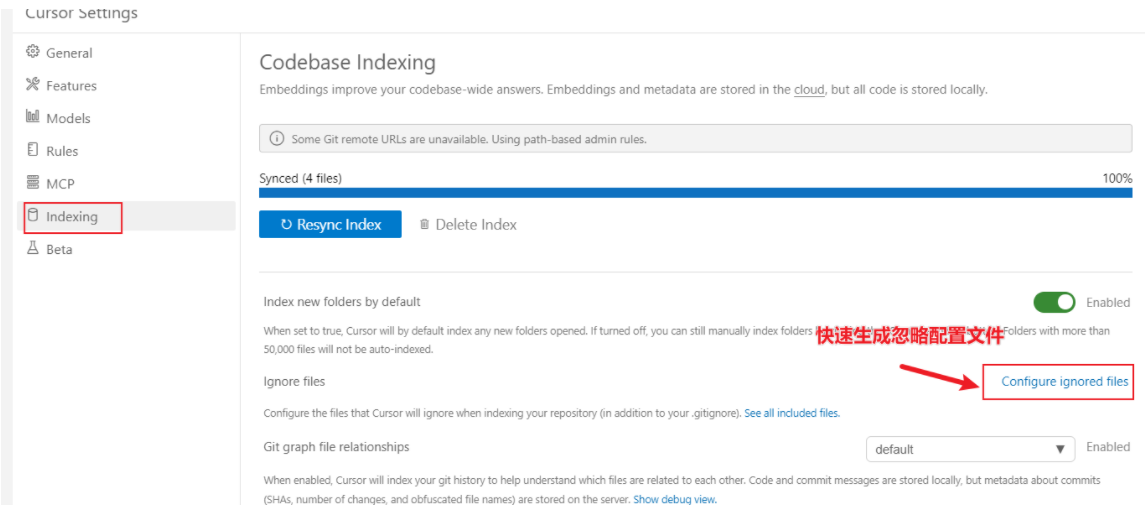Click the Features tools icon

pyautogui.click(x=32, y=85)
